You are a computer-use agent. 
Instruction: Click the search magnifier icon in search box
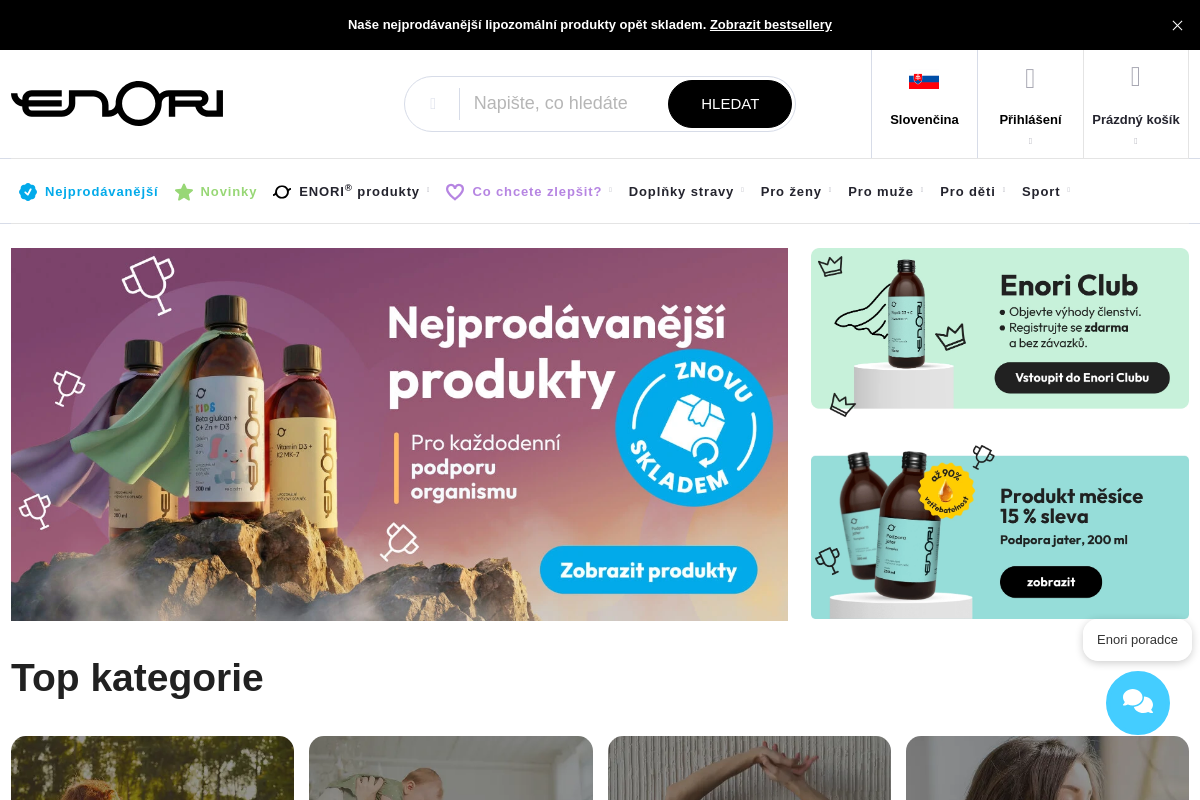click(x=433, y=104)
